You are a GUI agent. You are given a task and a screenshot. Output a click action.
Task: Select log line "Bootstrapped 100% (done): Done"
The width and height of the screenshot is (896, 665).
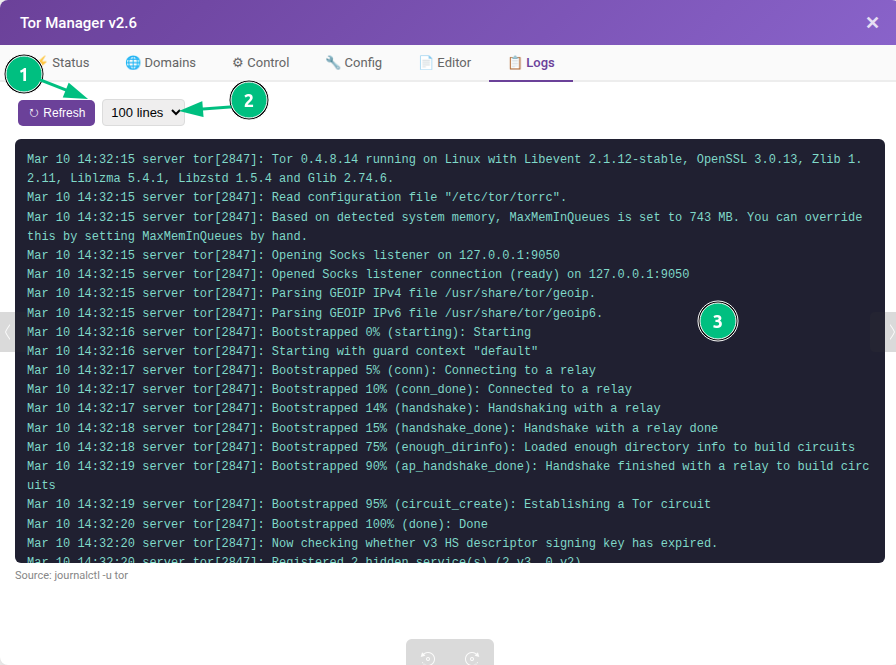(257, 524)
